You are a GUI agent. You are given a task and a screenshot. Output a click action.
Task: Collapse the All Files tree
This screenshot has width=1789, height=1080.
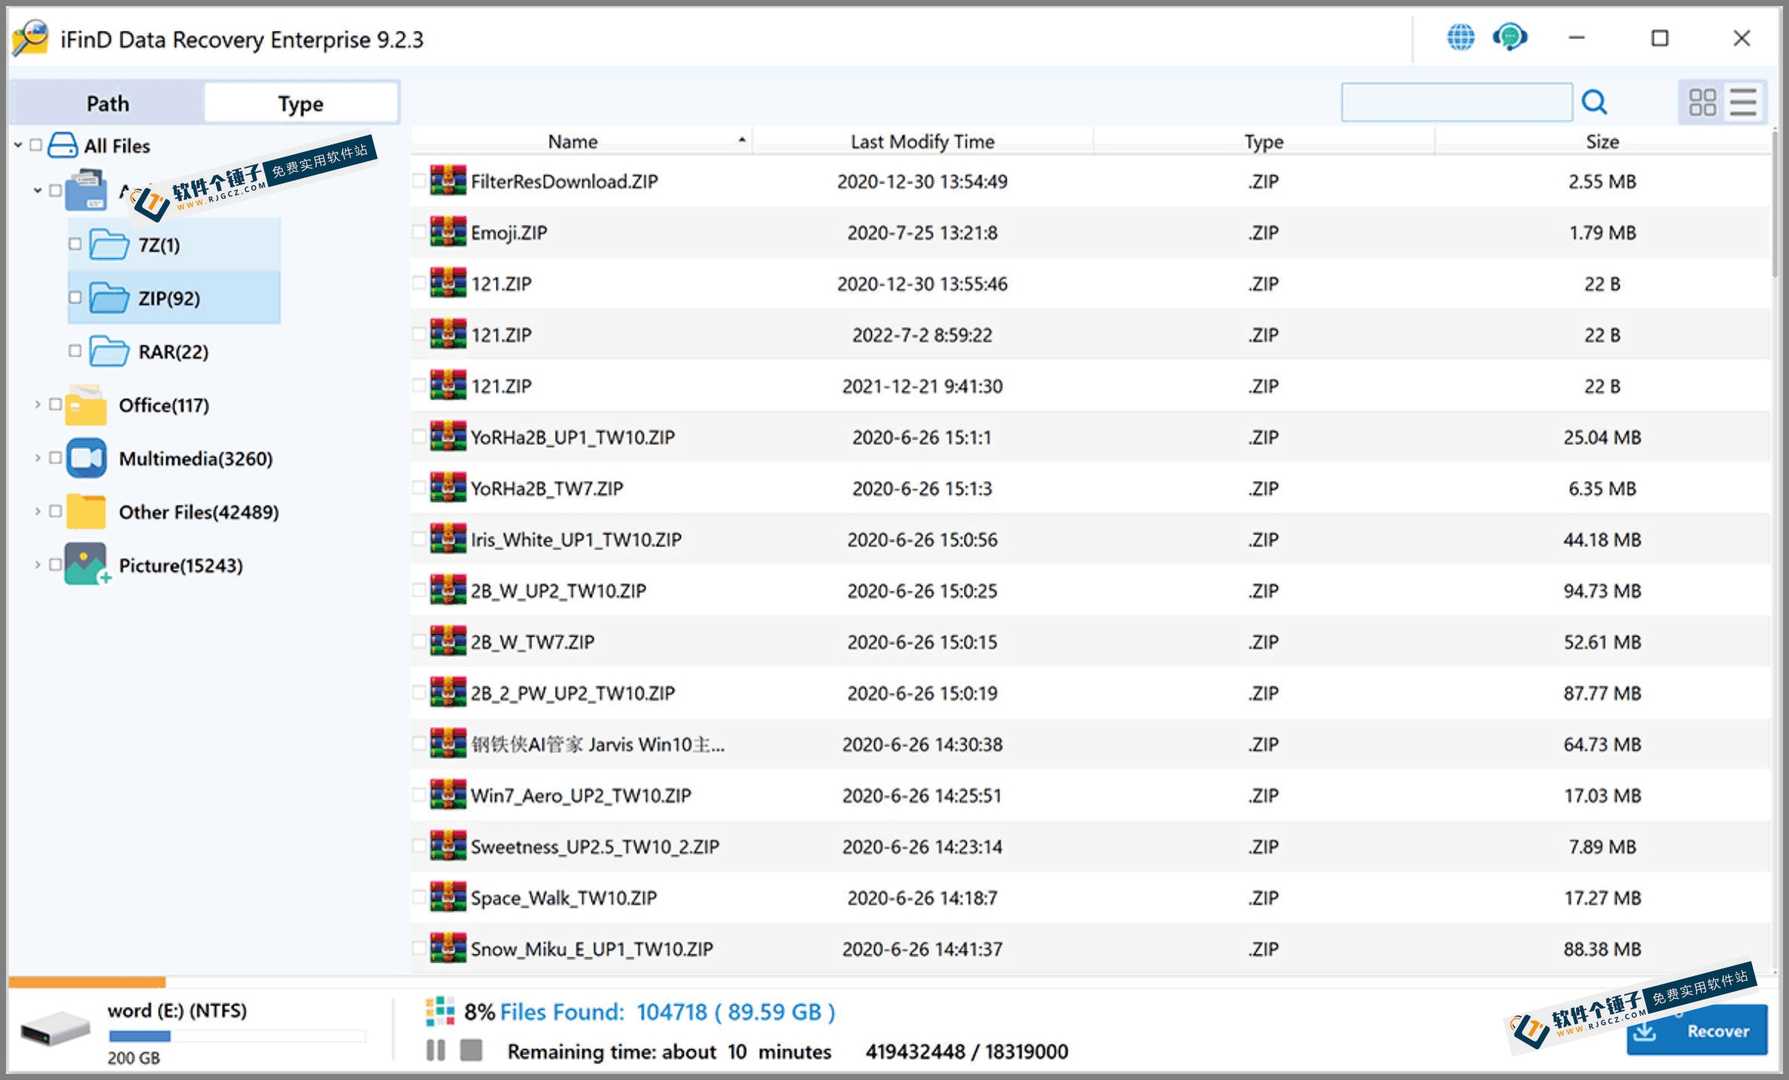pos(16,144)
